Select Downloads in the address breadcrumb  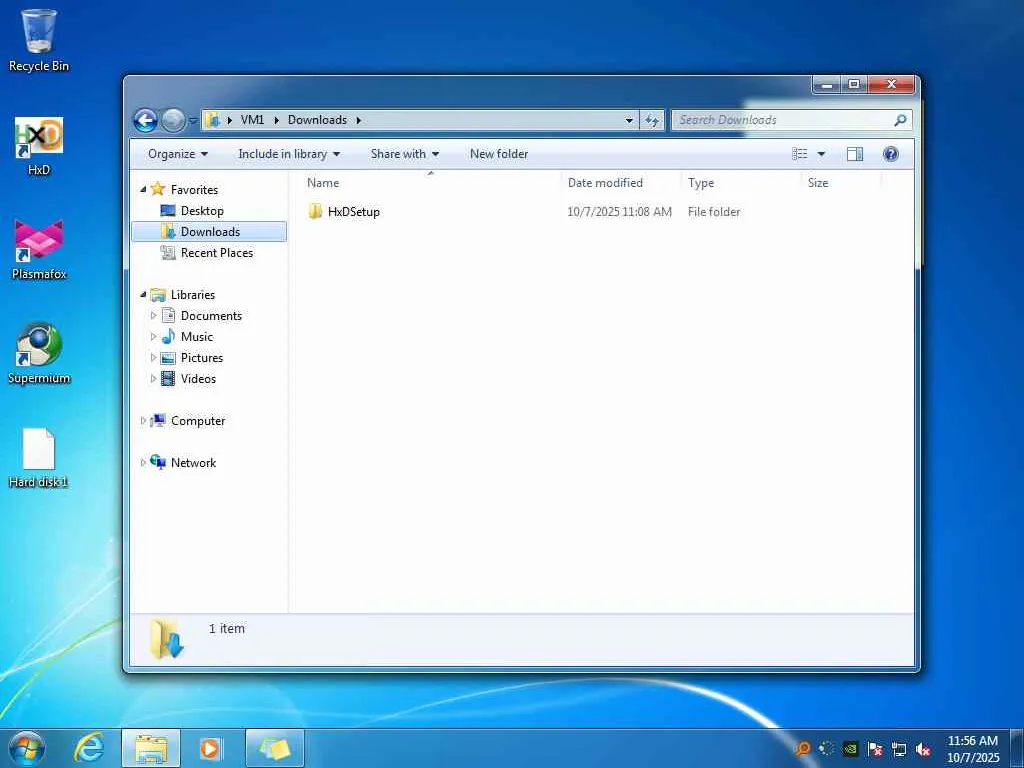pos(317,120)
